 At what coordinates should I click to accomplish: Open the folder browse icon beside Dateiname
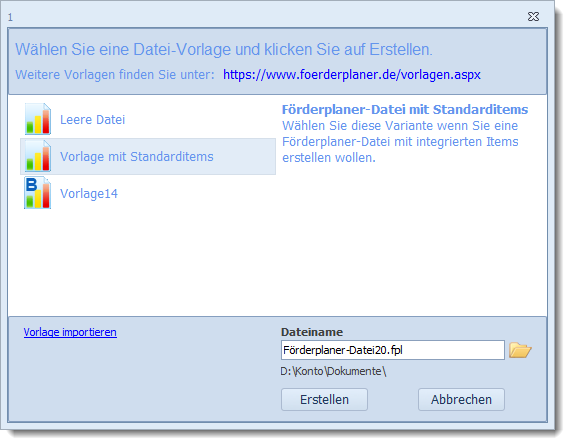(520, 350)
